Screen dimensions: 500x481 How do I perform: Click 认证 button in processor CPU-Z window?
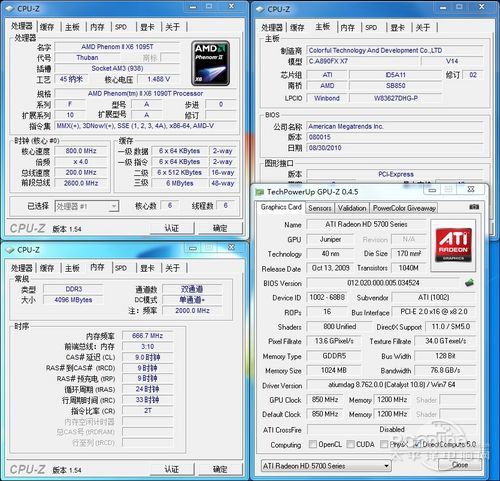pyautogui.click(x=172, y=228)
